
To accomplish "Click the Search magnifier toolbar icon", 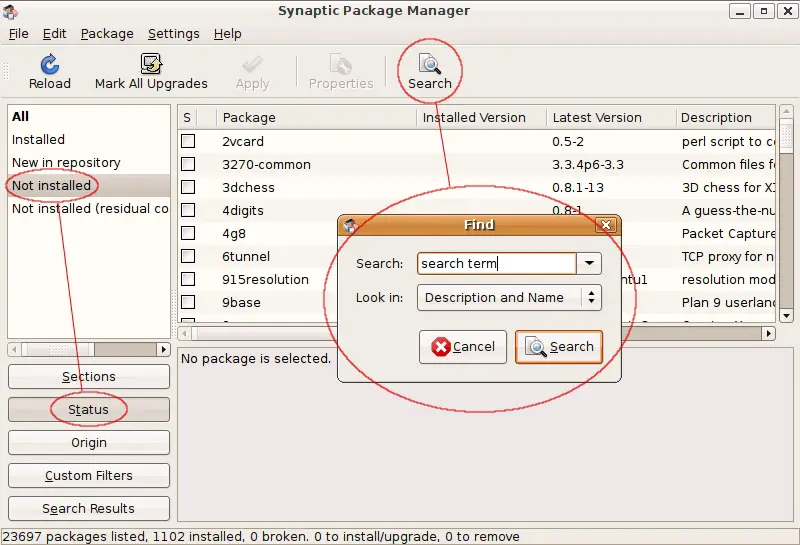I will pyautogui.click(x=430, y=64).
